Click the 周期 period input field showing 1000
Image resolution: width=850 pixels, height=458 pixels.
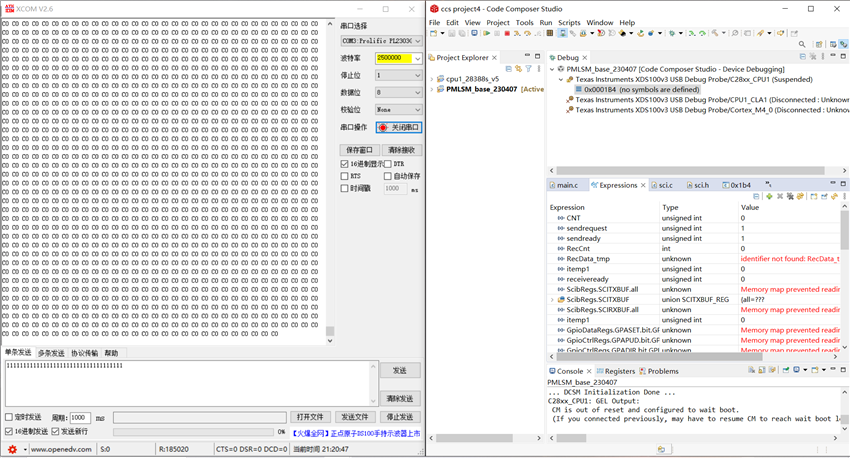pyautogui.click(x=80, y=417)
